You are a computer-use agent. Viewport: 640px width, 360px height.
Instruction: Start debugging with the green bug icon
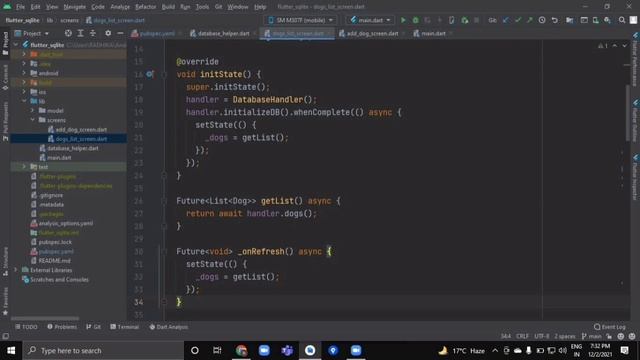coord(416,20)
